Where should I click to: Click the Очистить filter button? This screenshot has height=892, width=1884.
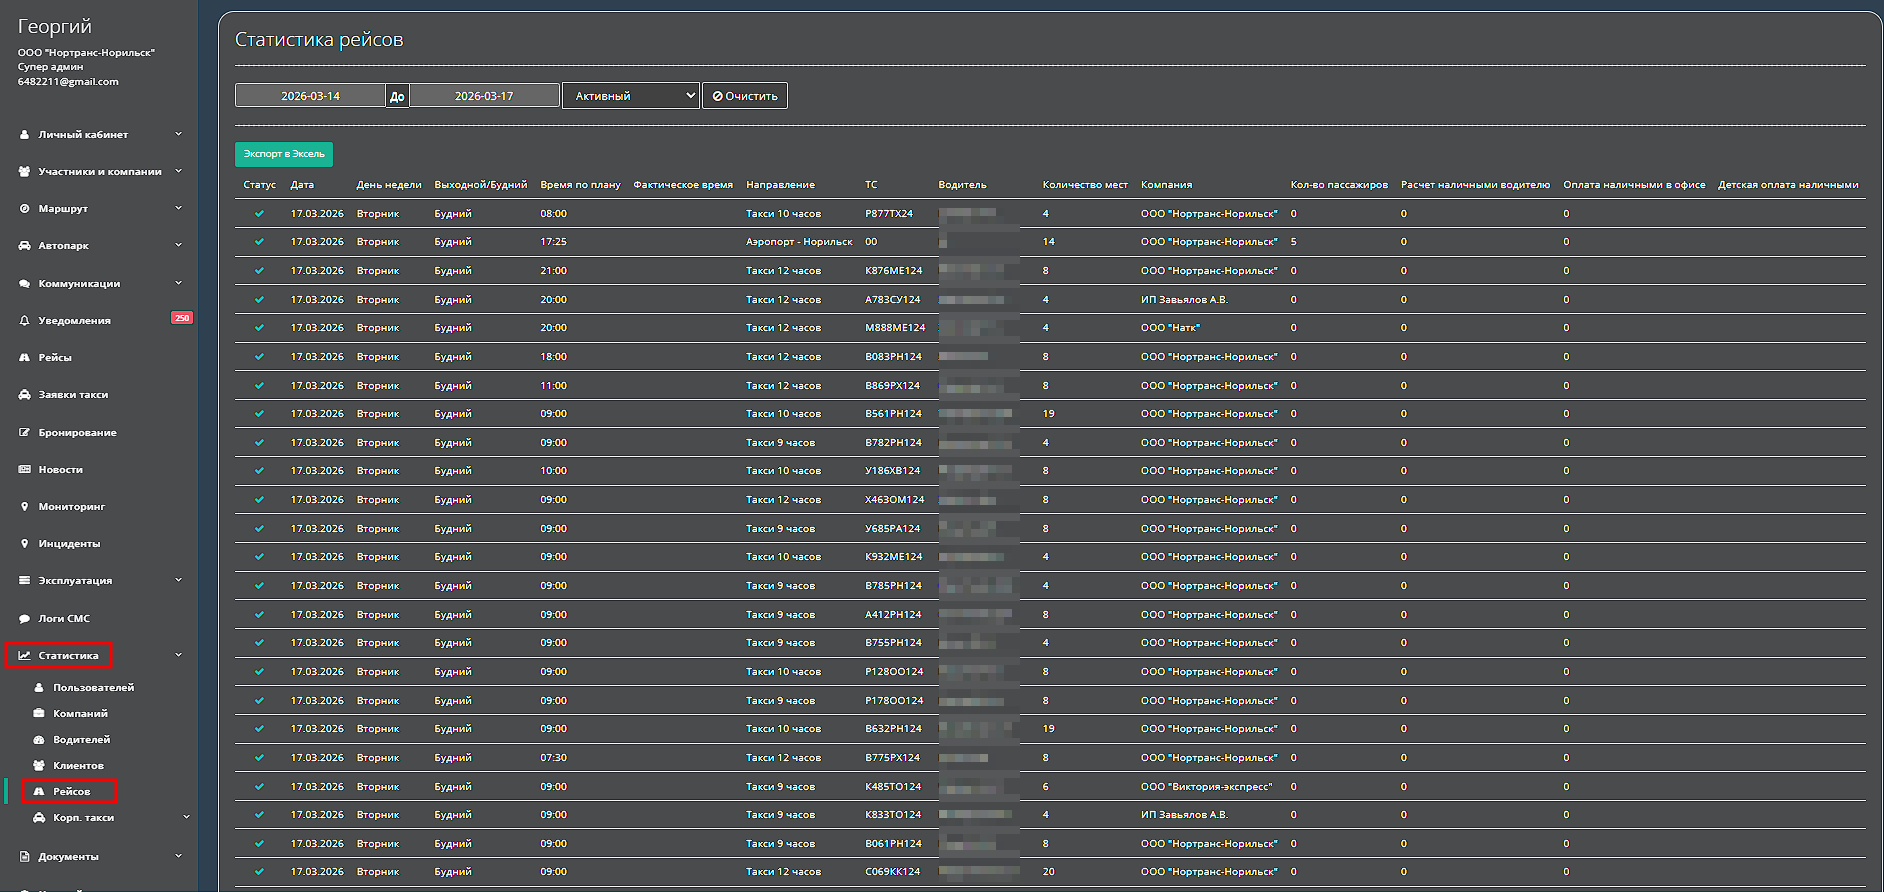pyautogui.click(x=745, y=96)
